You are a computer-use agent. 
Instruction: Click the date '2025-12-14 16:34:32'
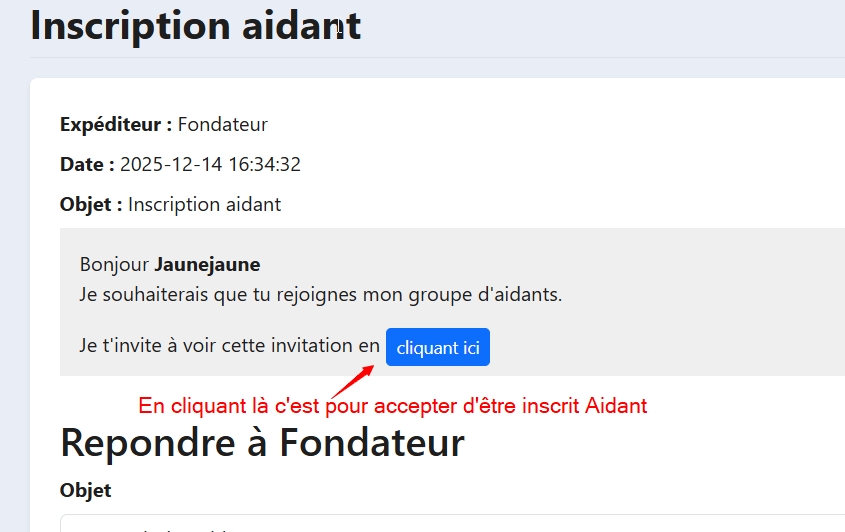pos(210,165)
